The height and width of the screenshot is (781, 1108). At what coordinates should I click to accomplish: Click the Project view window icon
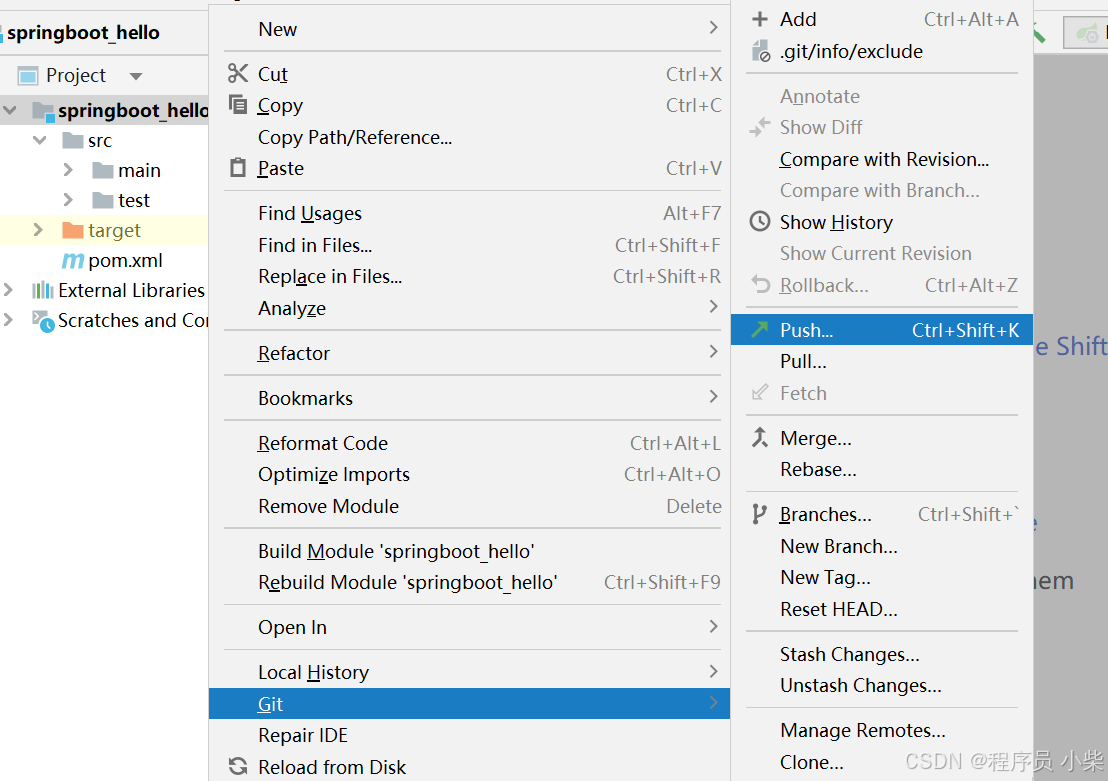tap(28, 75)
